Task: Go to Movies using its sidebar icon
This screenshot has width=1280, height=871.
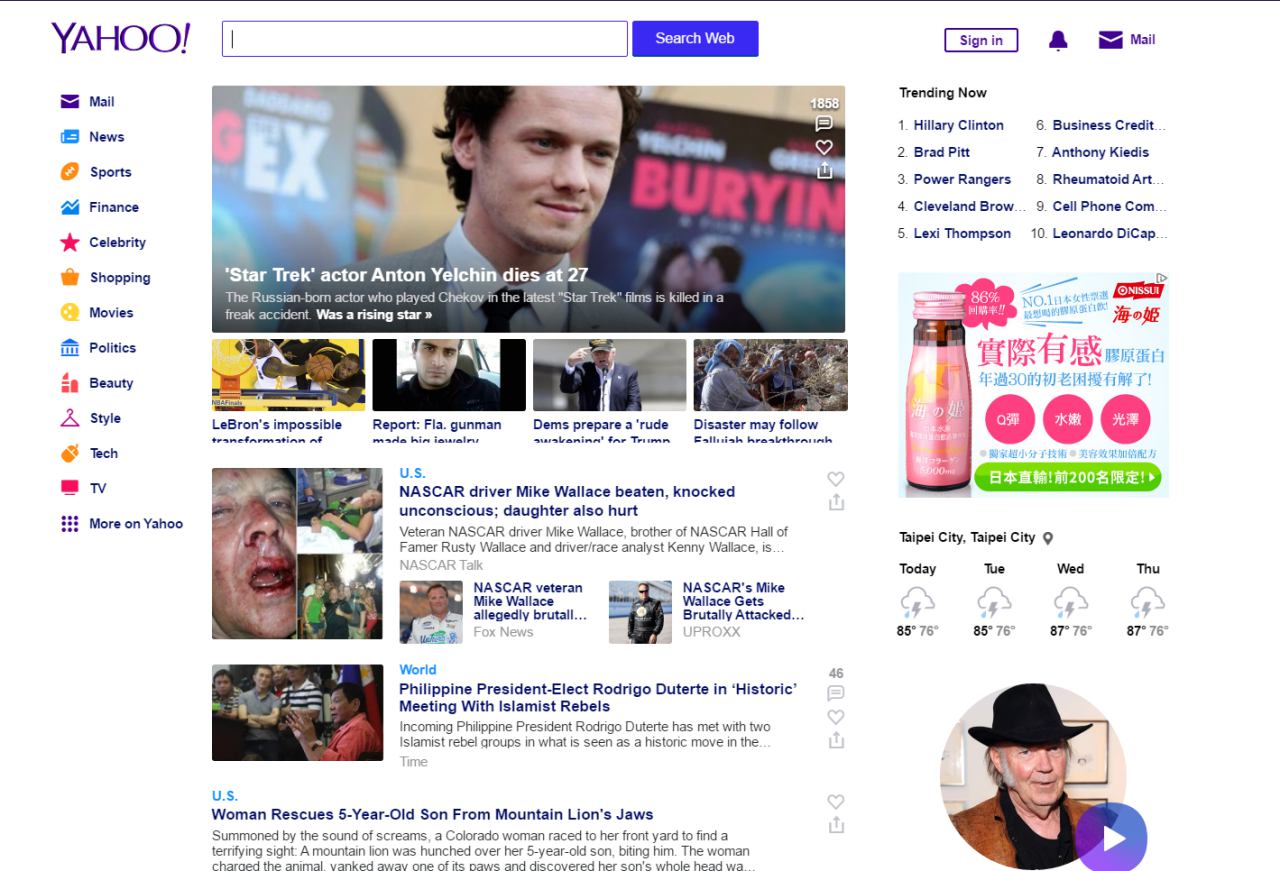Action: [70, 312]
